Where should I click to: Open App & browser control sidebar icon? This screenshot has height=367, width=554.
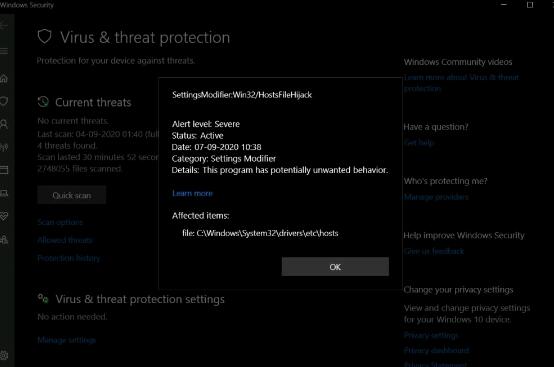[4, 170]
